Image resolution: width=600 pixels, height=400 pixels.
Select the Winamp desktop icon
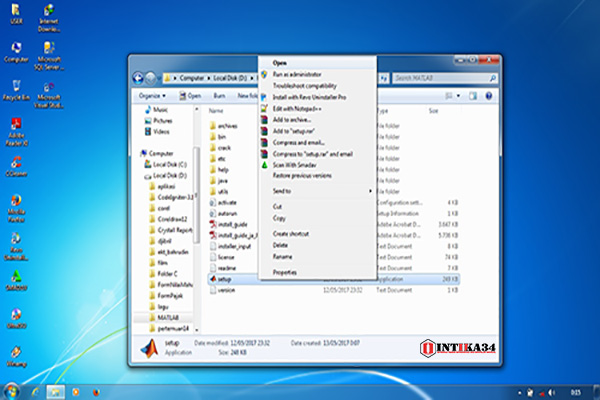point(16,357)
